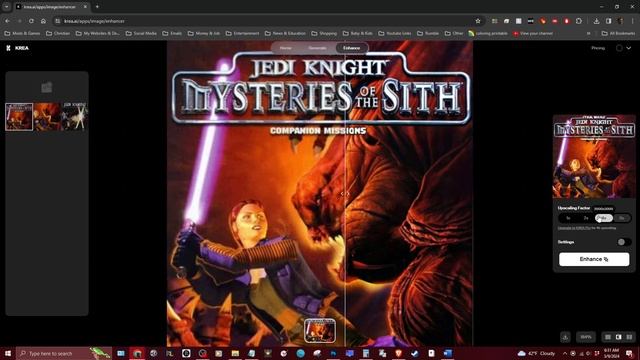Click the preview image in right panel

point(594,156)
